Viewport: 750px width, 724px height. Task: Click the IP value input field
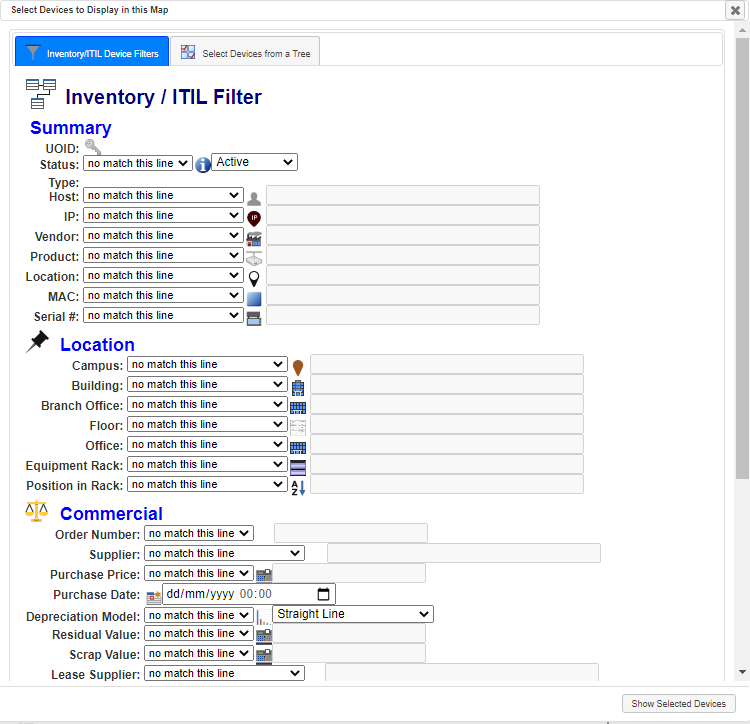(403, 216)
